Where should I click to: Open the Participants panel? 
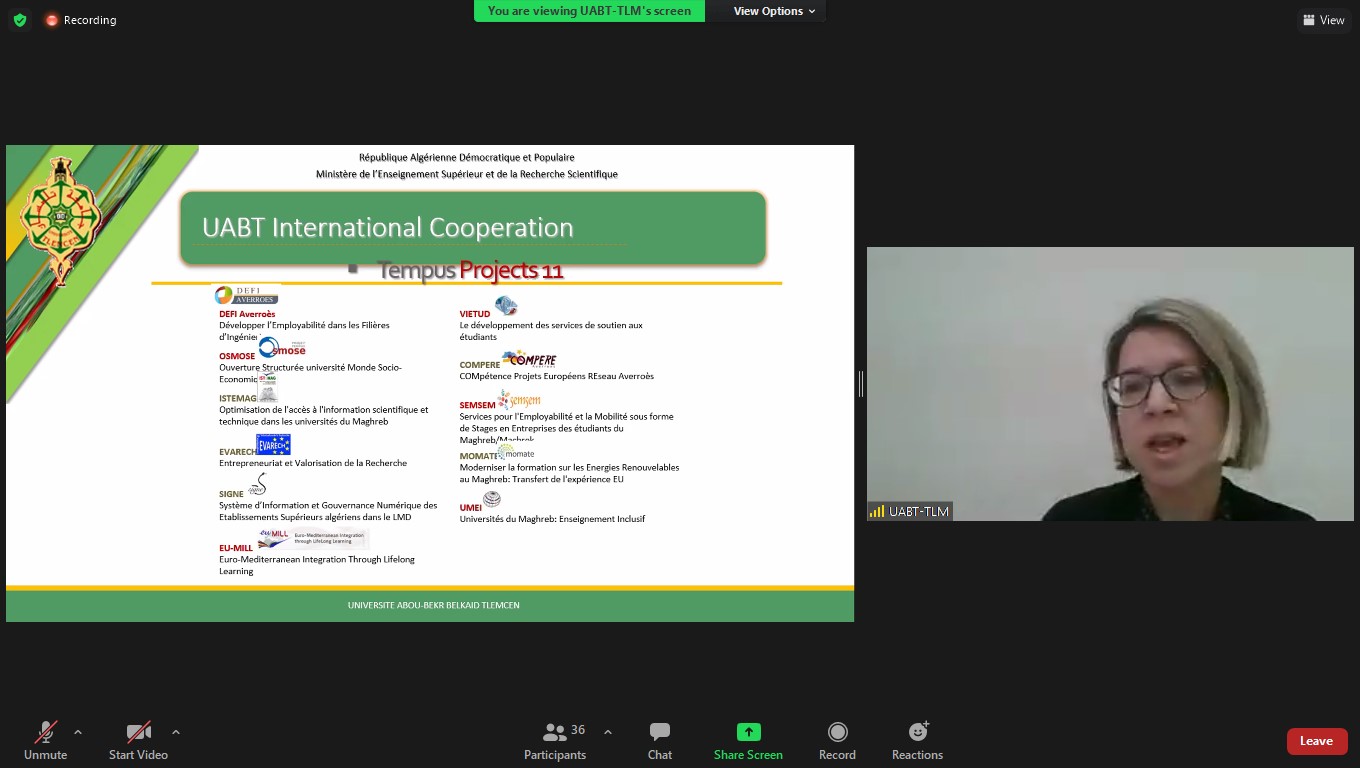555,741
